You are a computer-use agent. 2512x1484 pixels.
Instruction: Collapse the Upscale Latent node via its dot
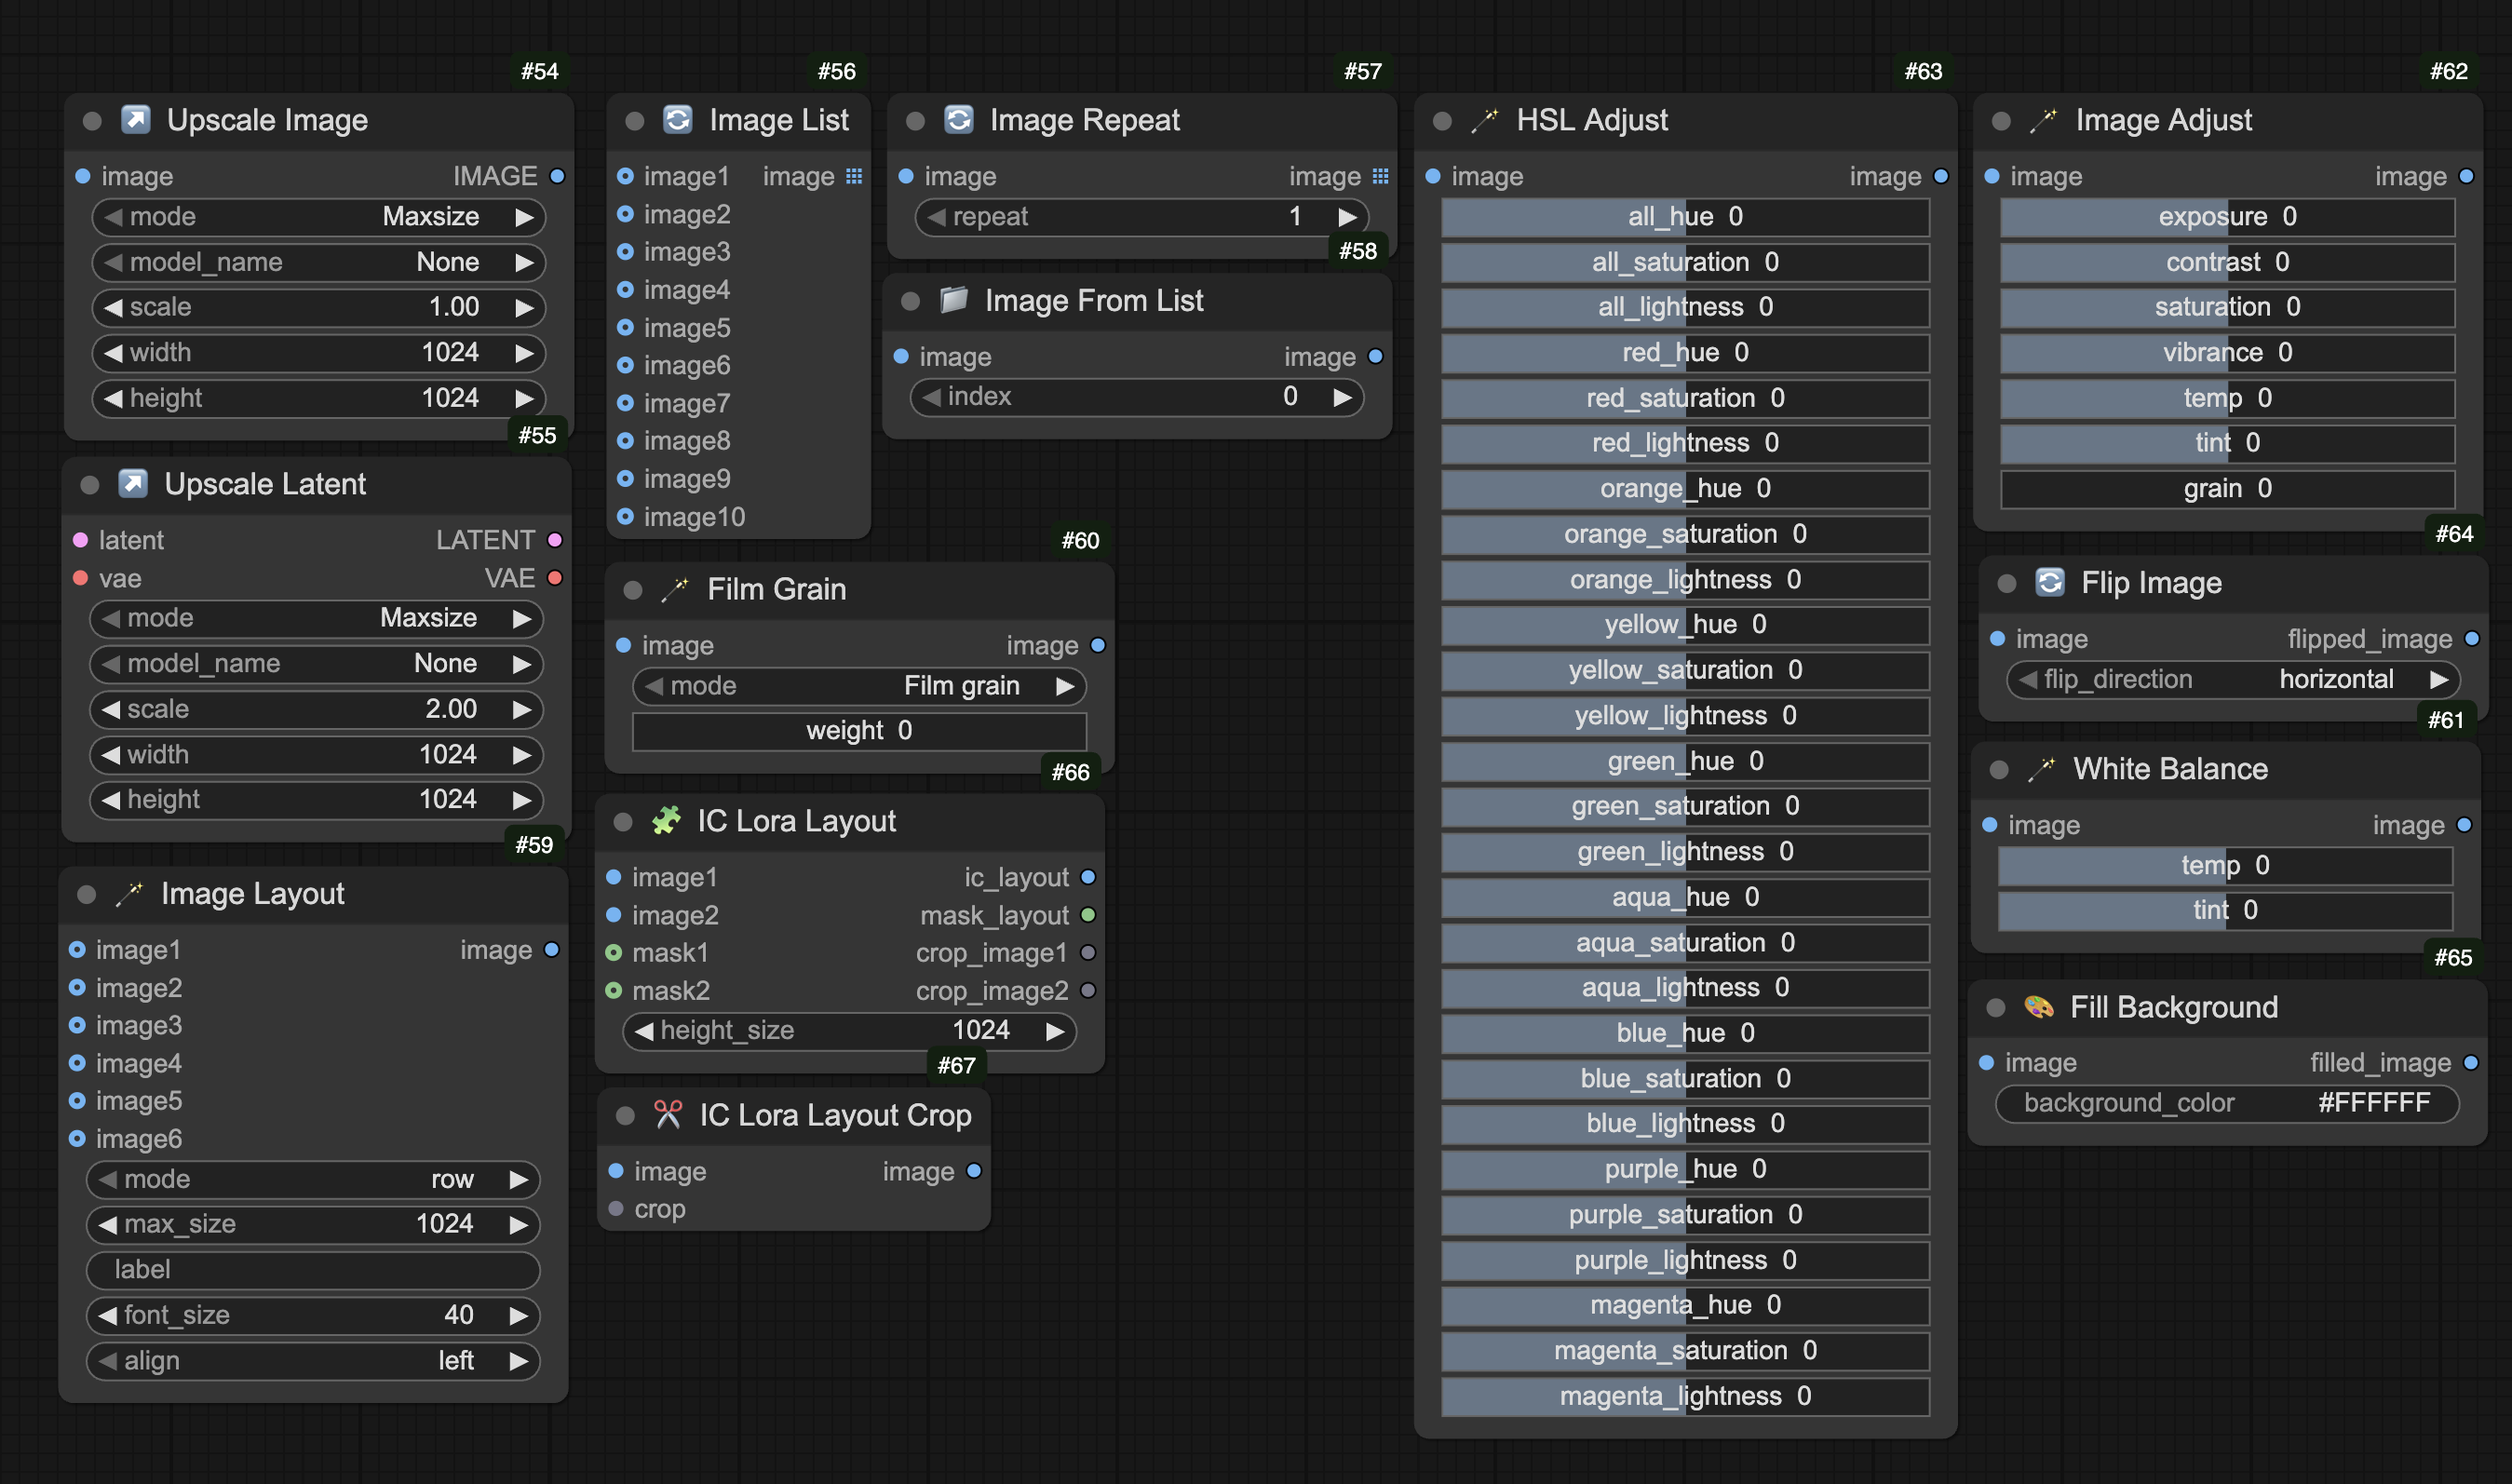[x=90, y=485]
